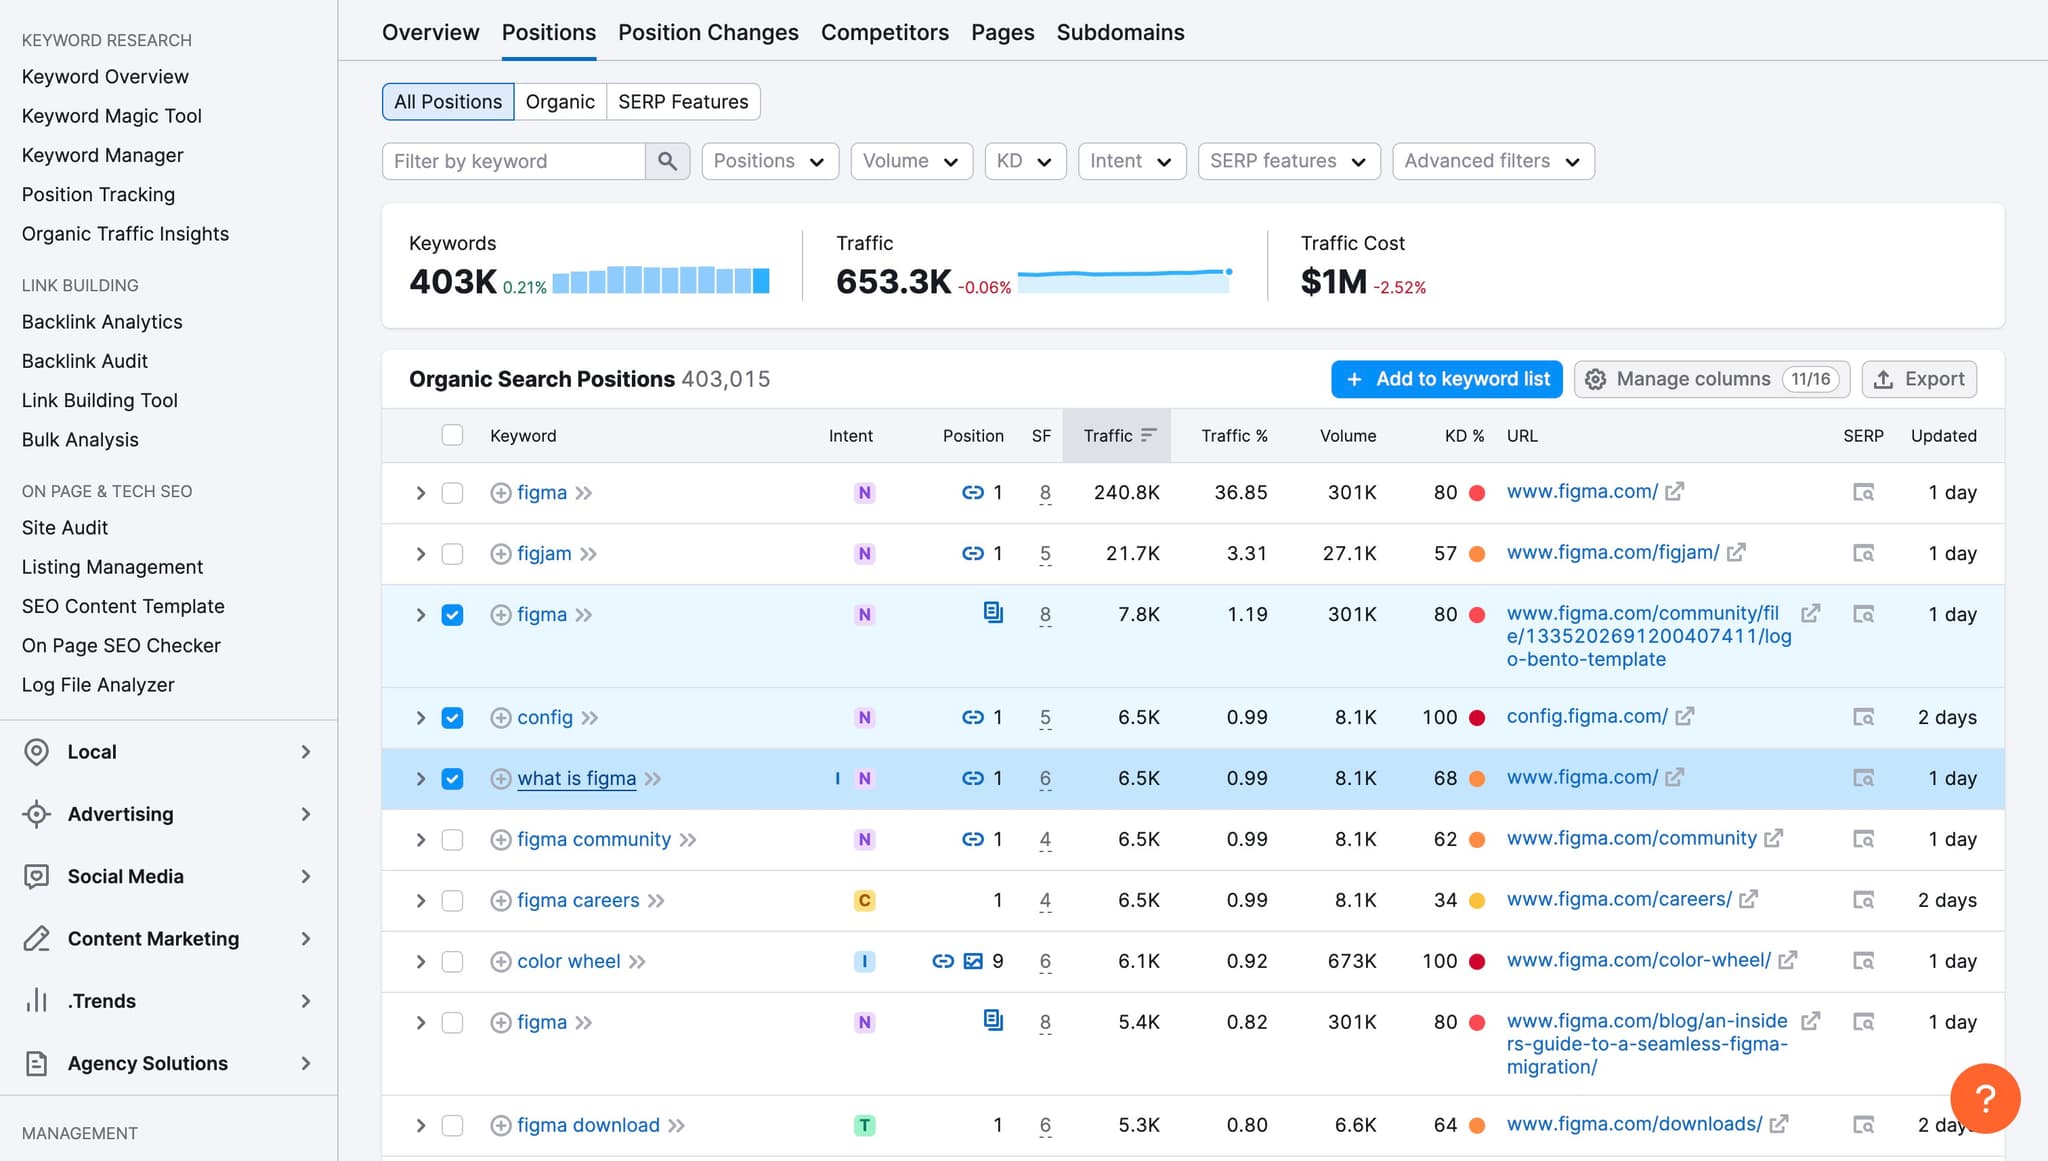Open the Intent filter dropdown
The image size is (2048, 1161).
coord(1131,161)
